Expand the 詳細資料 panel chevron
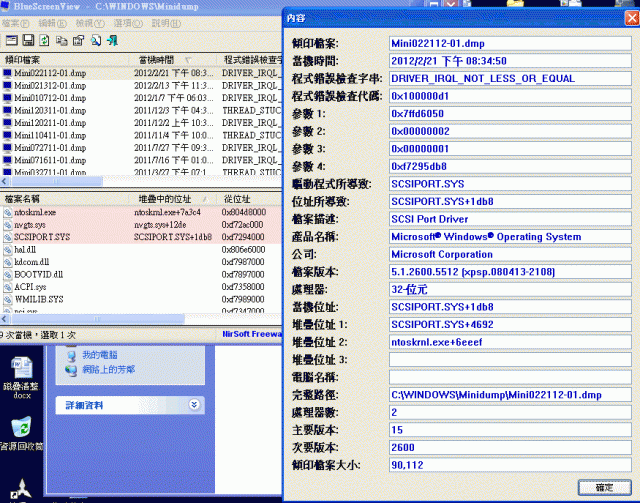Viewport: 640px width, 503px height. click(194, 405)
